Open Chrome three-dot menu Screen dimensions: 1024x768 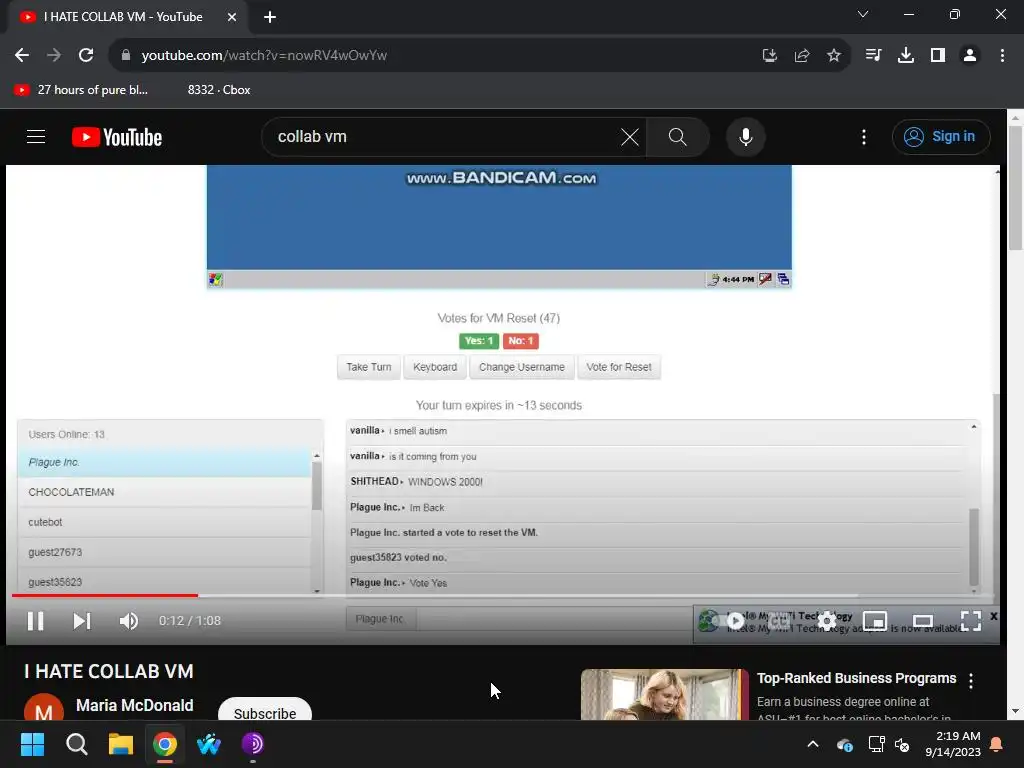point(1002,56)
